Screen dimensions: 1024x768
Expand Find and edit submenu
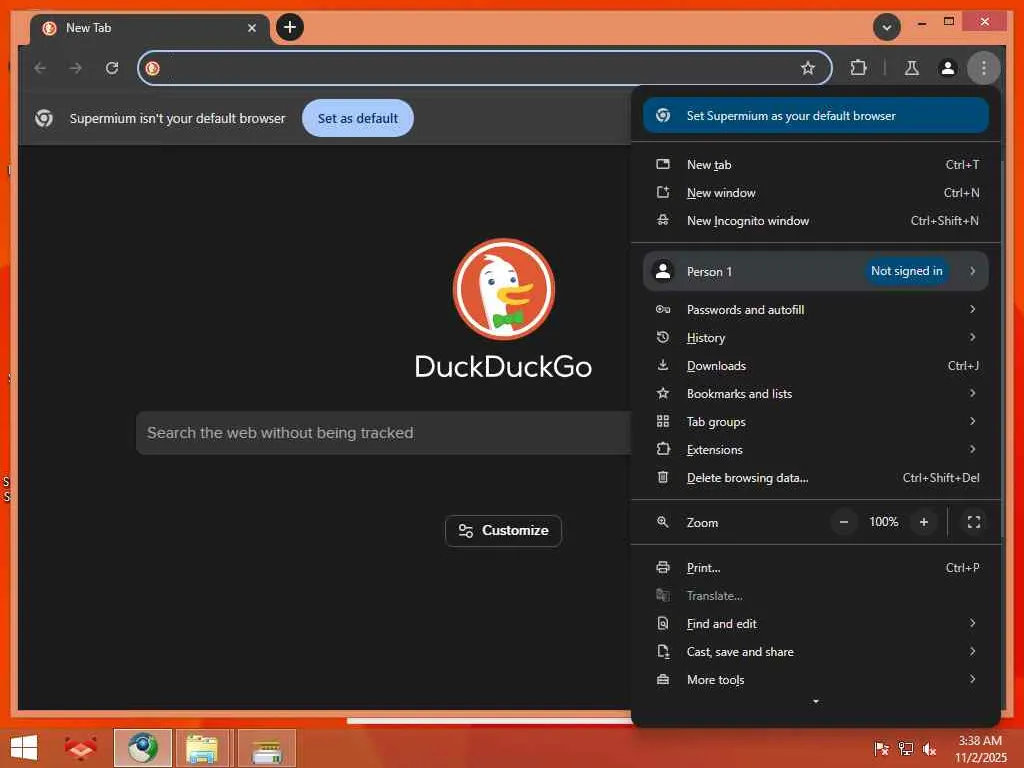tap(816, 624)
